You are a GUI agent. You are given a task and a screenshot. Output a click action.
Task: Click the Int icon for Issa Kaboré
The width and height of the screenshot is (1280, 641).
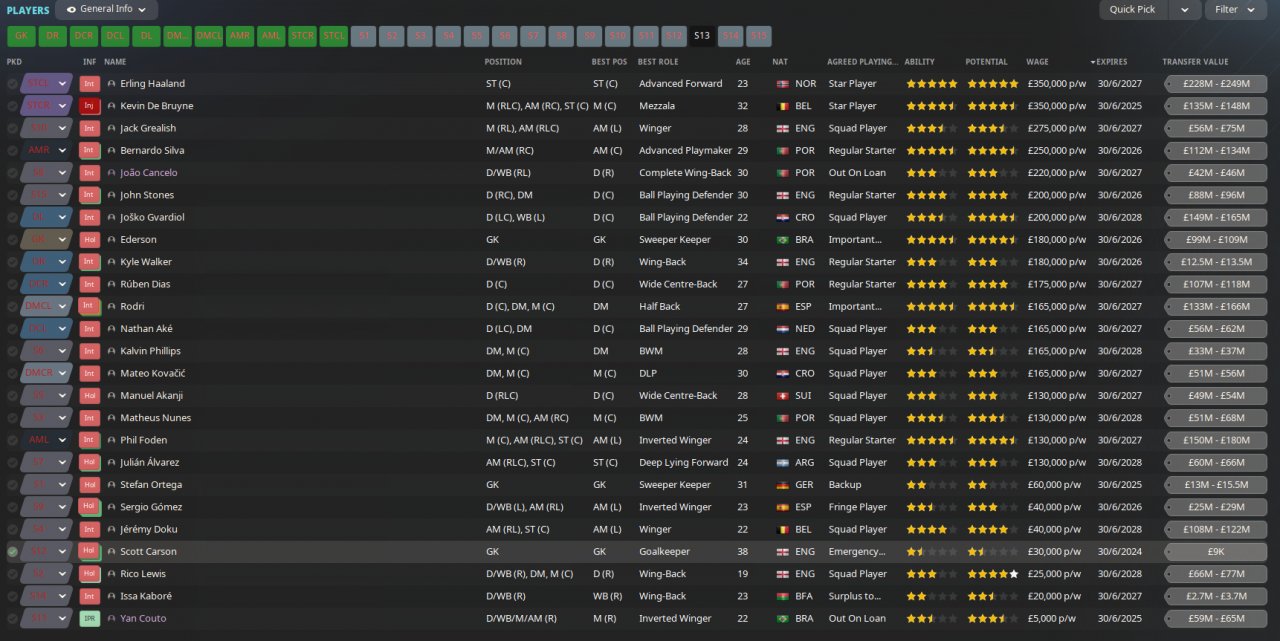pos(90,597)
